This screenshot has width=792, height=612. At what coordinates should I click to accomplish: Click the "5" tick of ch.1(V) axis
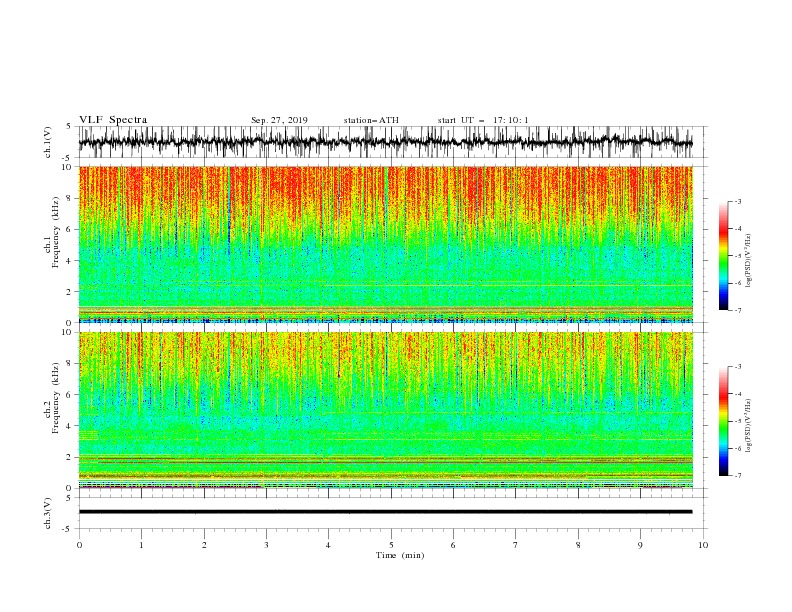69,127
